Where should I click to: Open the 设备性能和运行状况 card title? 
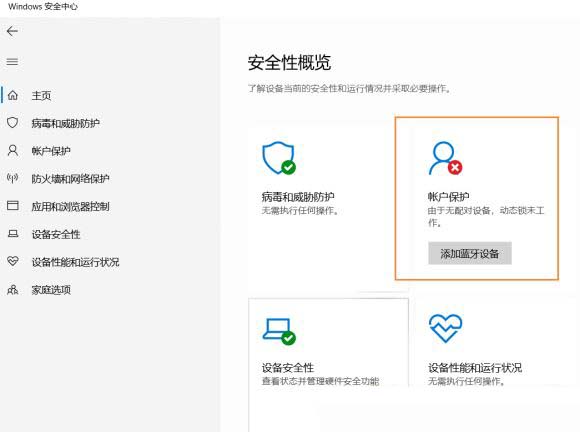click(475, 368)
